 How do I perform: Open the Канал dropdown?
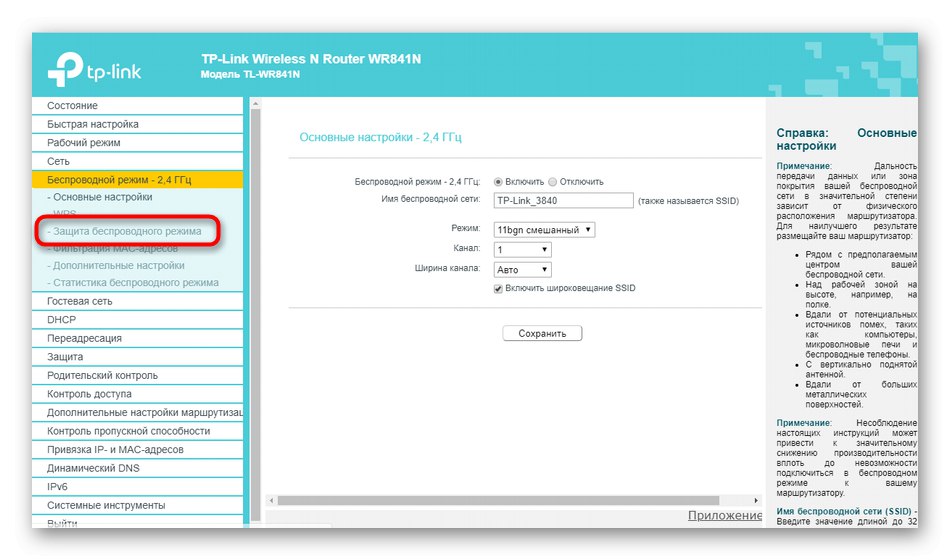(x=522, y=250)
